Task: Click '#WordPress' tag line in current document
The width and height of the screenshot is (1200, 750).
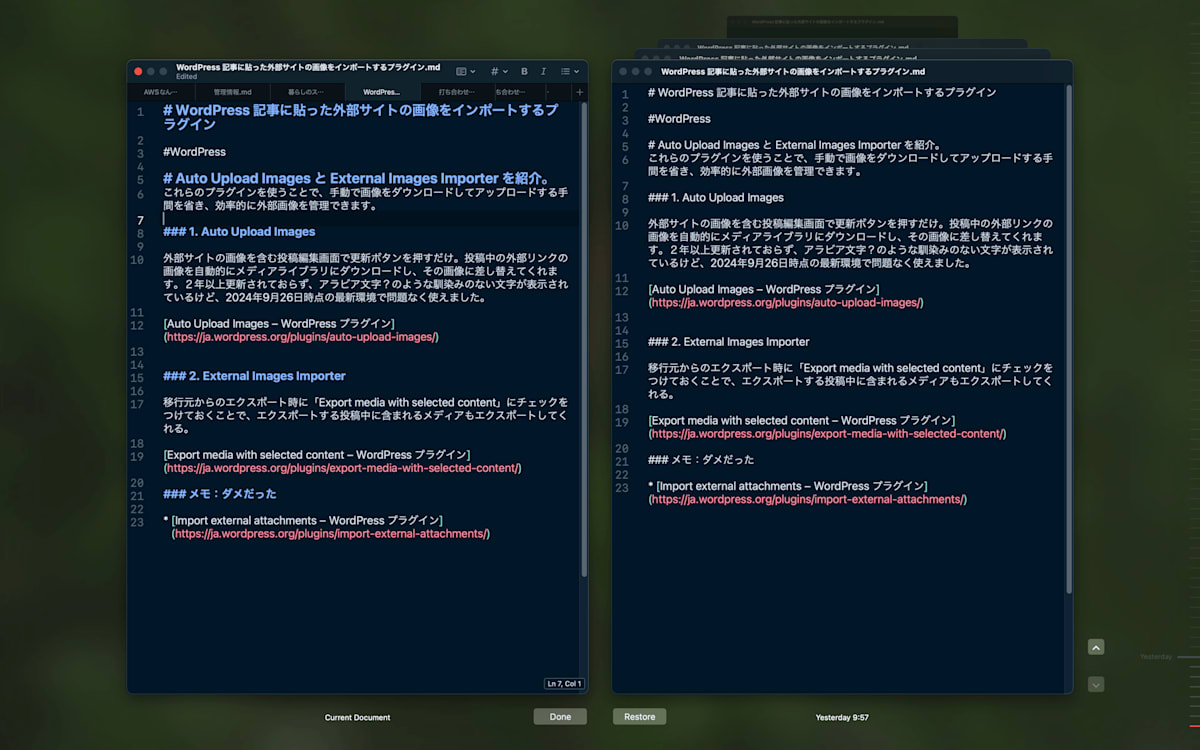Action: click(194, 152)
